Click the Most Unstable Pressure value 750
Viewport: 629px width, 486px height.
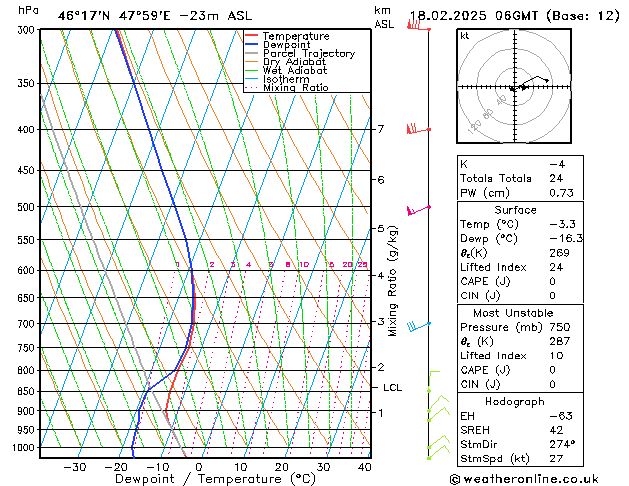pos(559,327)
